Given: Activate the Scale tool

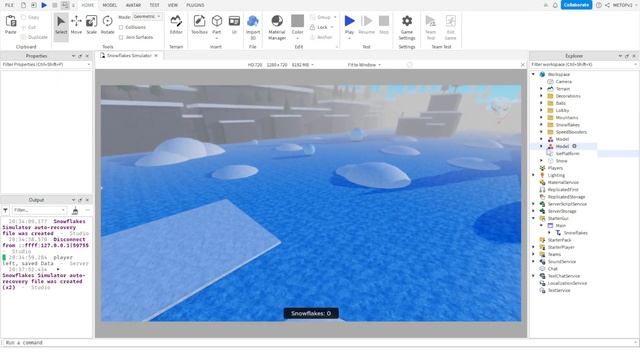Looking at the screenshot, I should pos(91,25).
